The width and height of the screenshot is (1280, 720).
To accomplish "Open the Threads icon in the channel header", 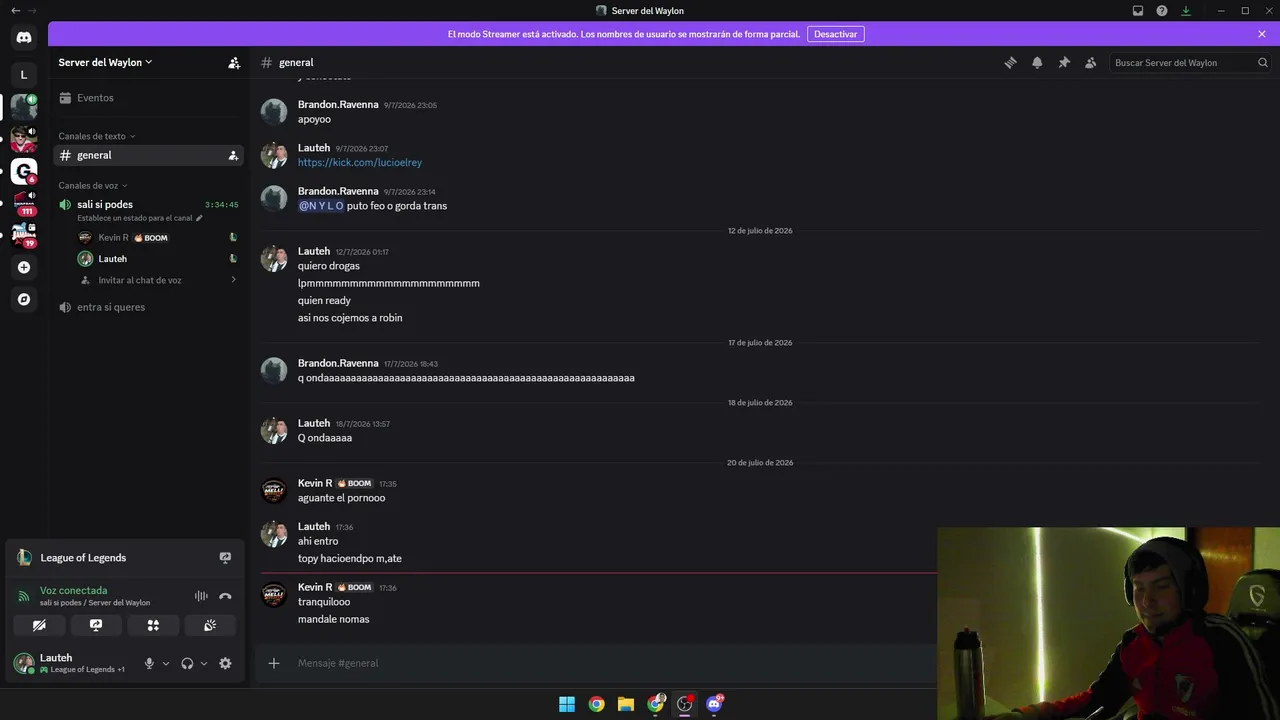I will point(1010,63).
